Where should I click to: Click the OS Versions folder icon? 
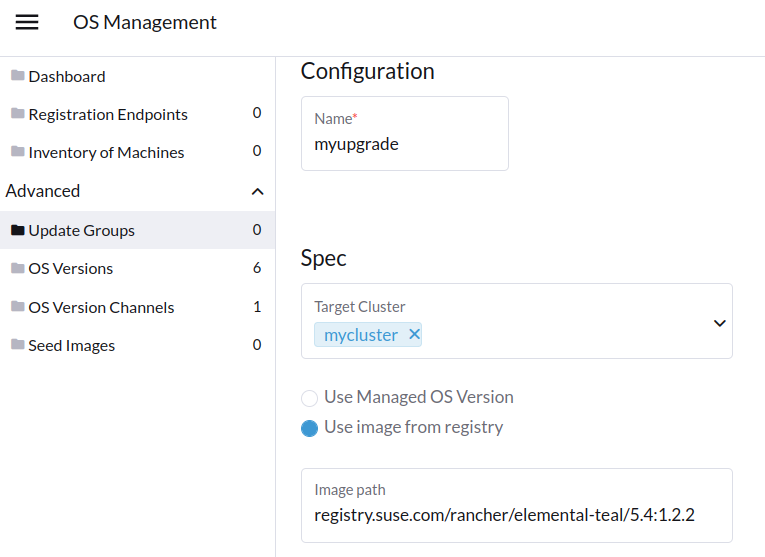coord(17,268)
